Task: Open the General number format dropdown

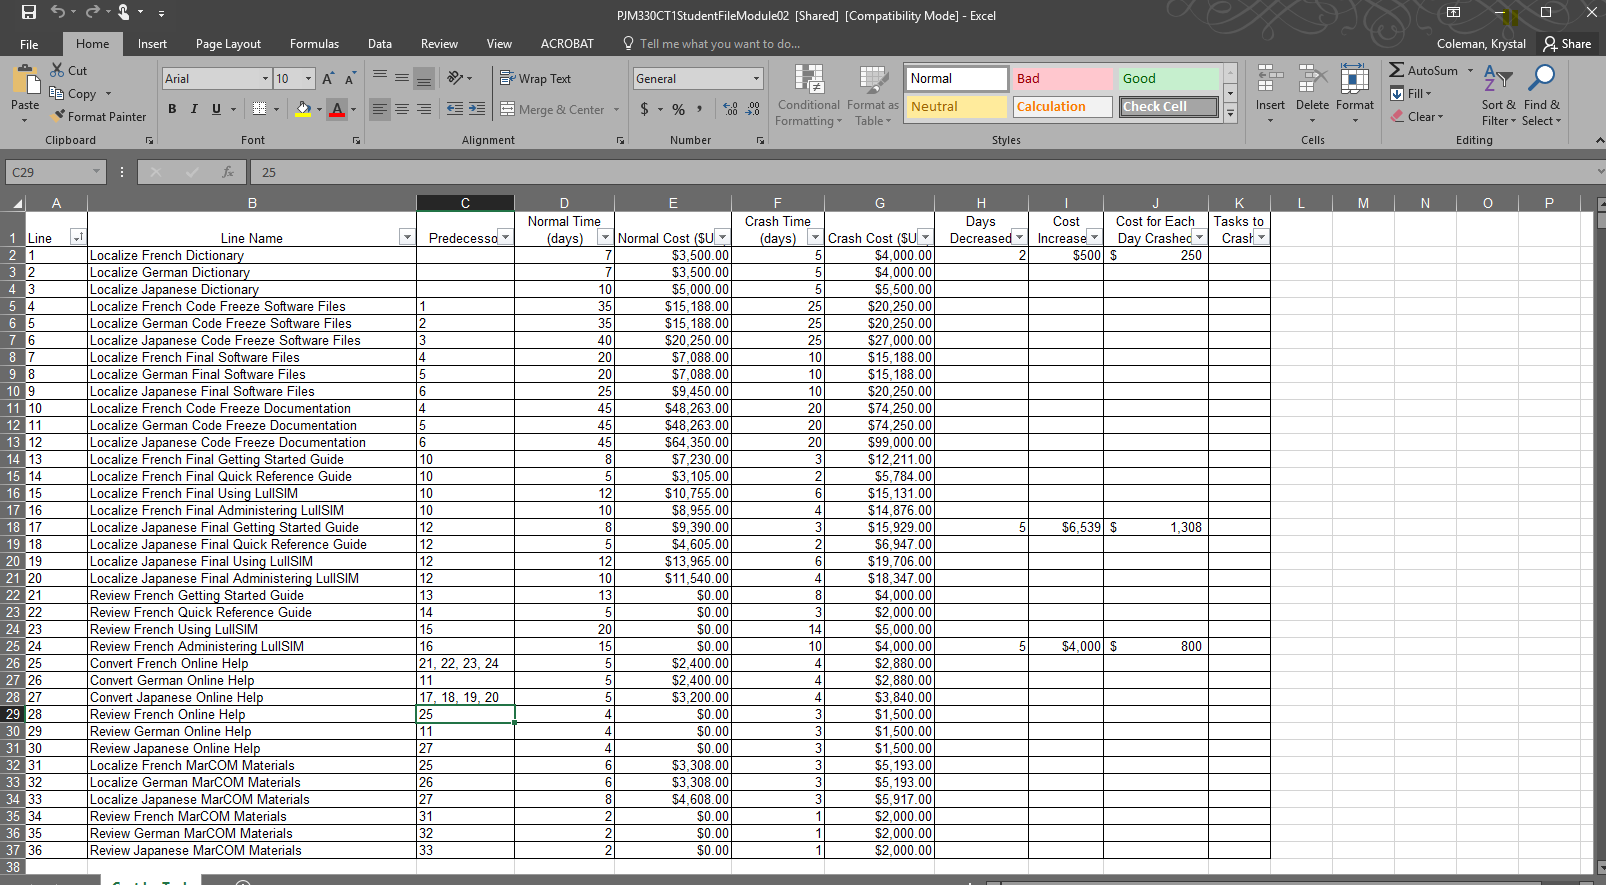Action: [756, 79]
